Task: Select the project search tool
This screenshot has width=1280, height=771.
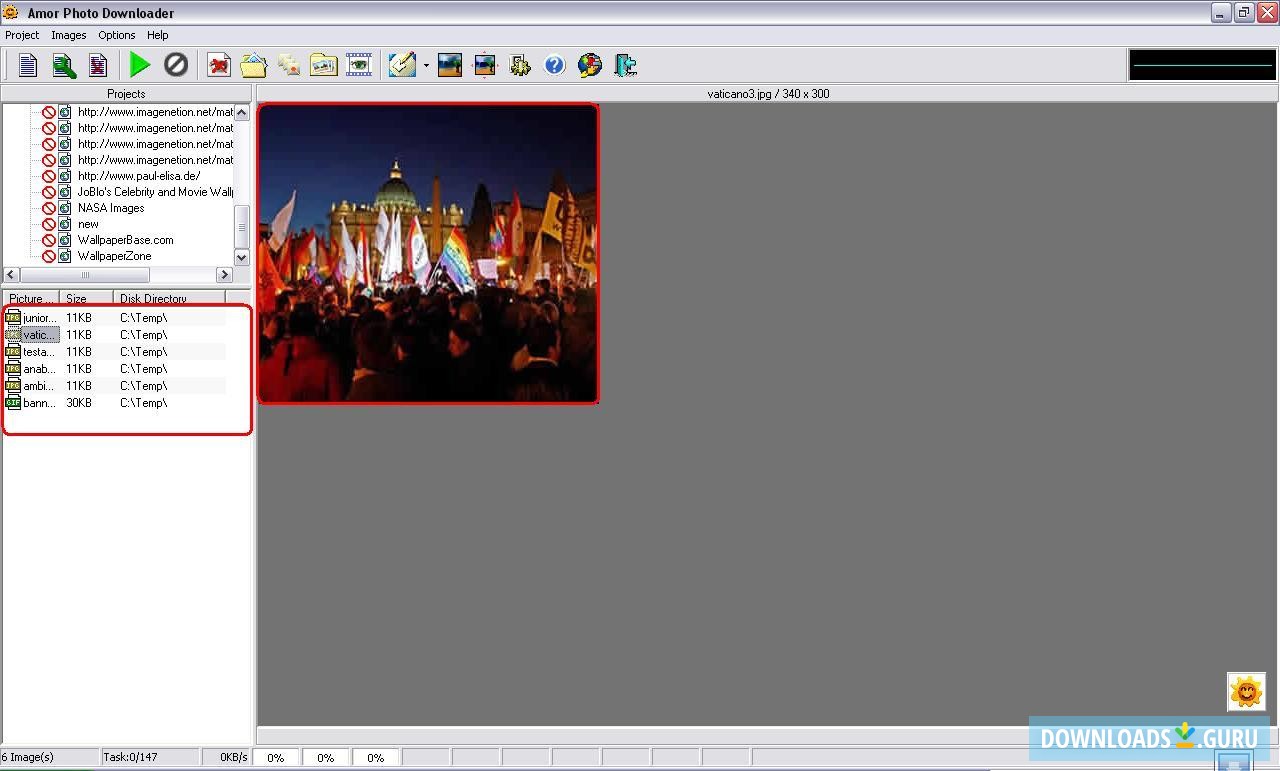Action: click(61, 65)
